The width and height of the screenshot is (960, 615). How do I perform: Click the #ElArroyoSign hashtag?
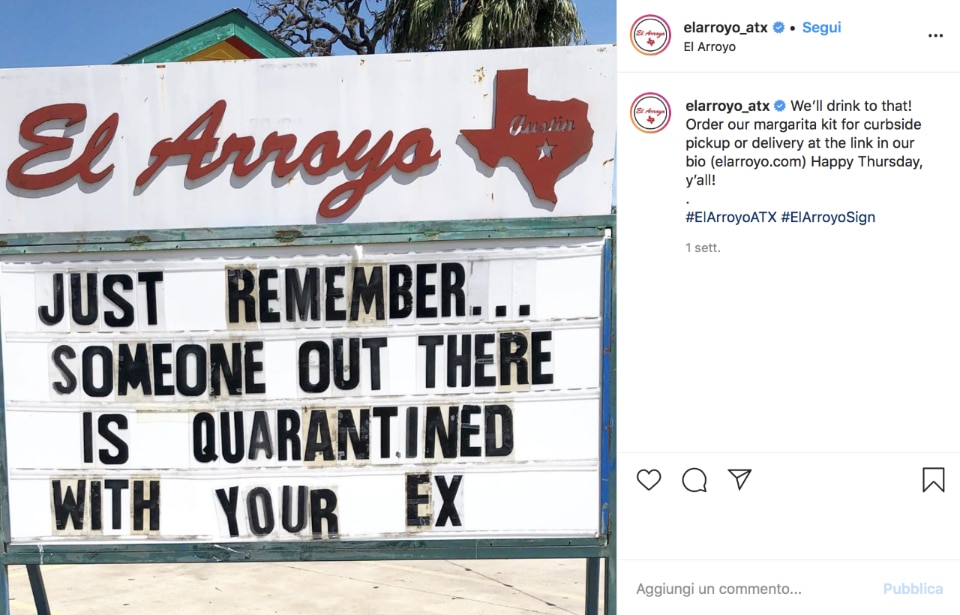(x=828, y=217)
